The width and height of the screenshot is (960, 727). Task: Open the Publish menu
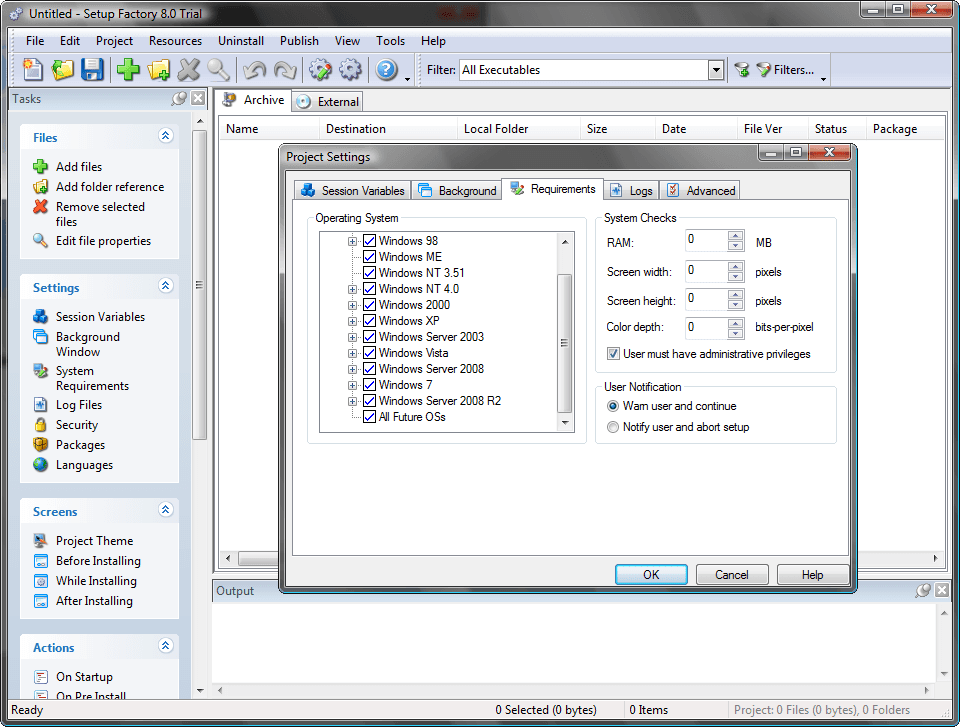click(299, 41)
